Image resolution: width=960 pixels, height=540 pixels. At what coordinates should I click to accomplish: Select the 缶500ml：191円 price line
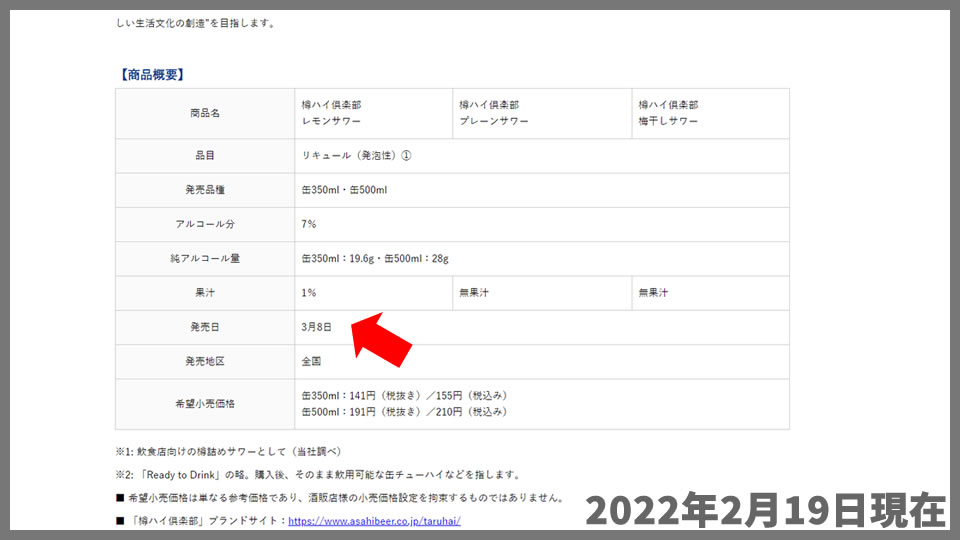pos(405,411)
